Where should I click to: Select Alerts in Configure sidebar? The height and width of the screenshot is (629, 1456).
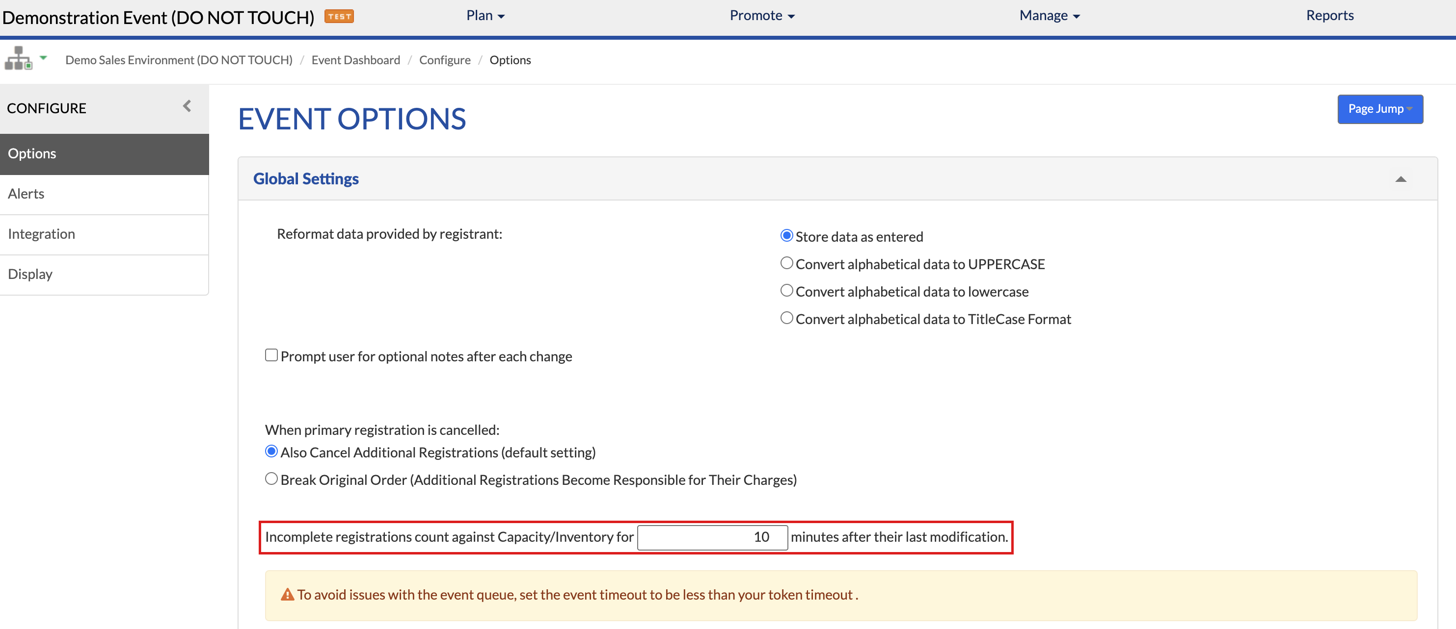104,194
